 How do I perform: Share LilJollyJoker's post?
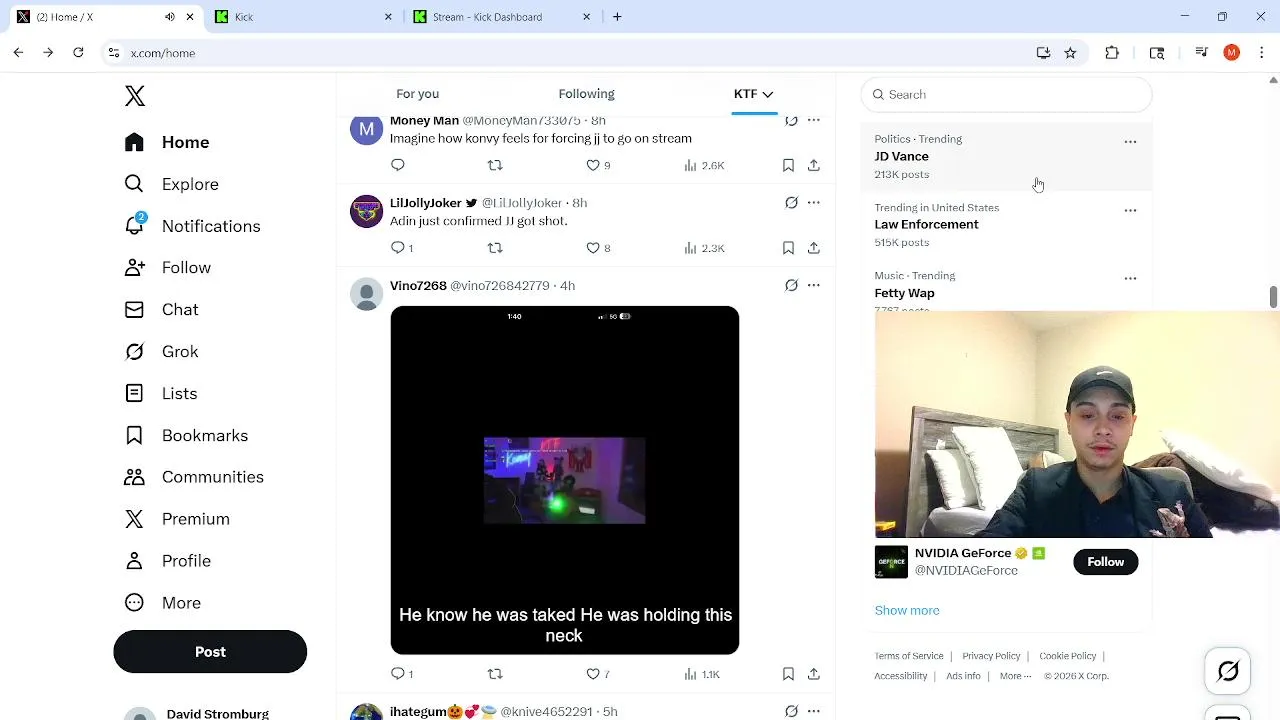click(x=814, y=248)
